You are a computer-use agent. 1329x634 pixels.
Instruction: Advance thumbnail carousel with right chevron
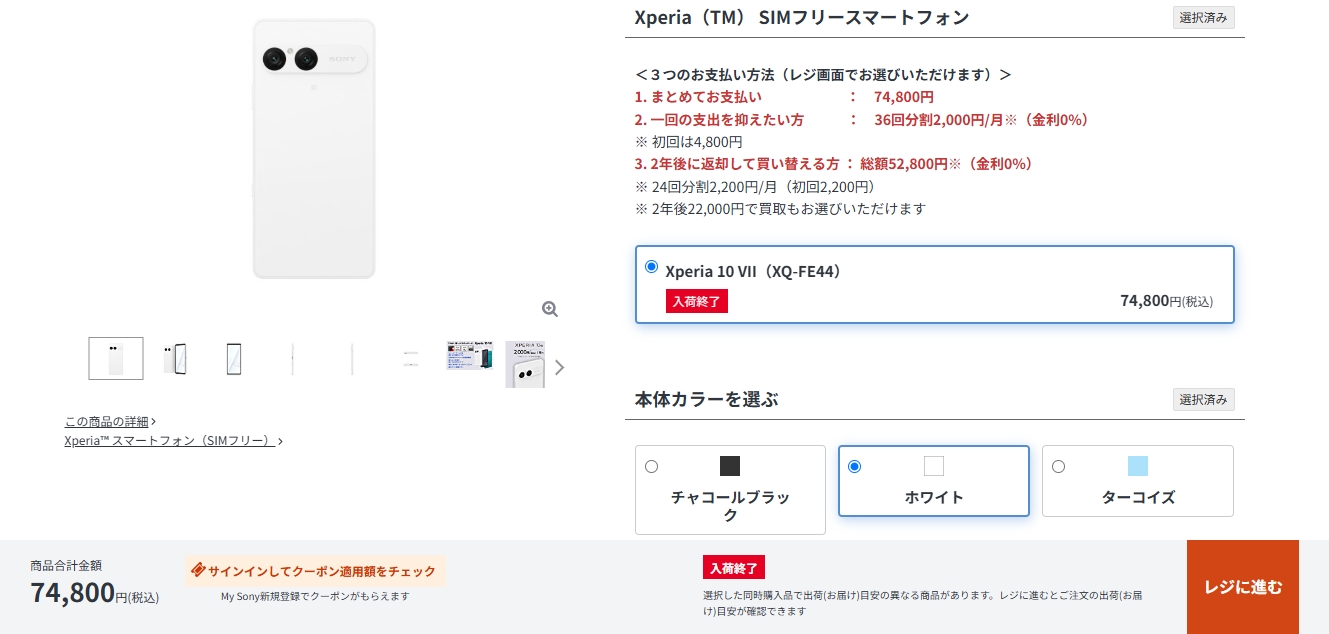(x=559, y=367)
